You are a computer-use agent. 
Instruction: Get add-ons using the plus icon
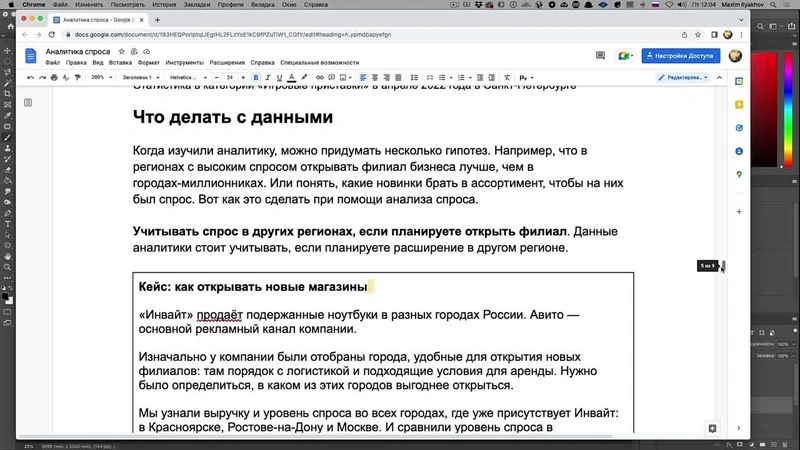739,211
